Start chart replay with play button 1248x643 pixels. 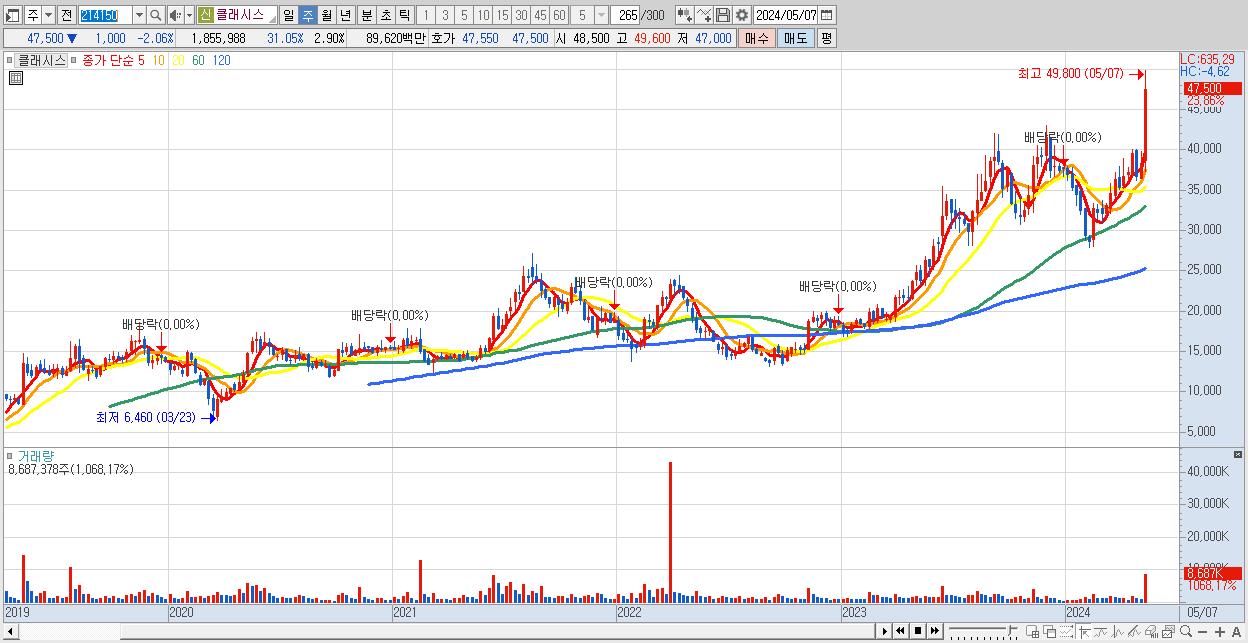point(884,631)
